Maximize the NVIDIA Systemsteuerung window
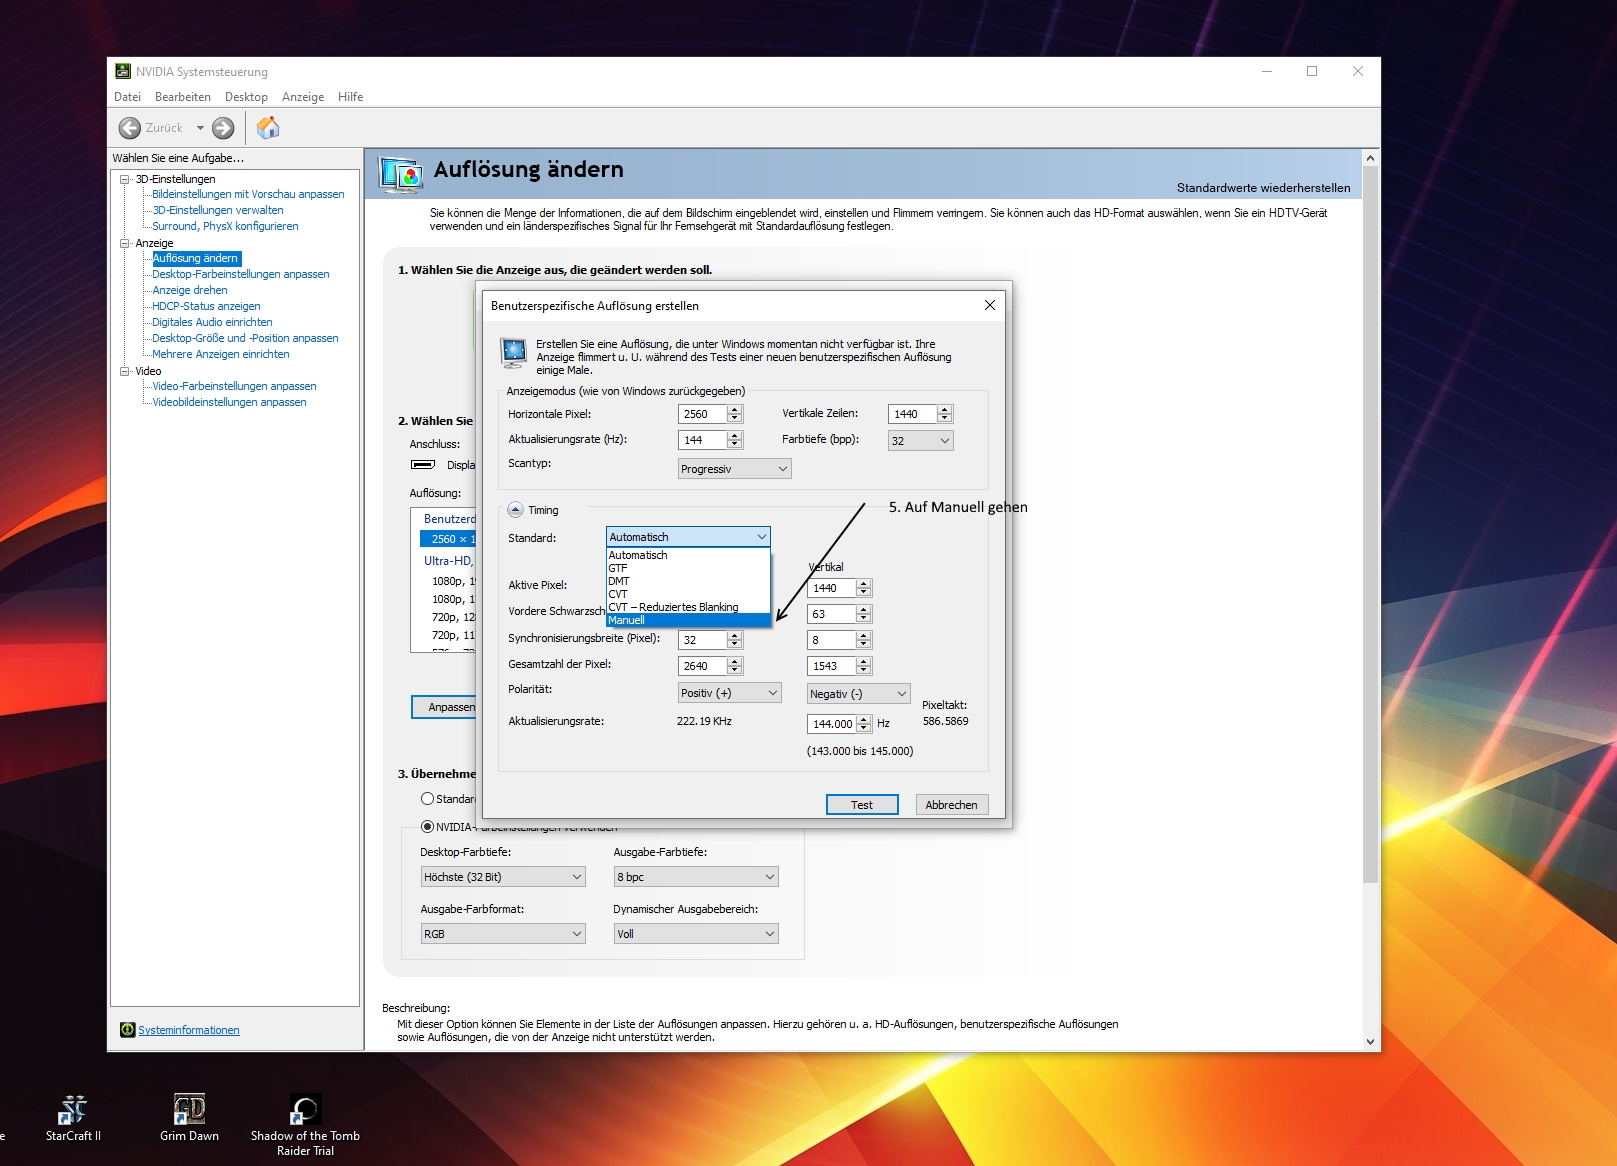Image resolution: width=1617 pixels, height=1166 pixels. (1312, 71)
